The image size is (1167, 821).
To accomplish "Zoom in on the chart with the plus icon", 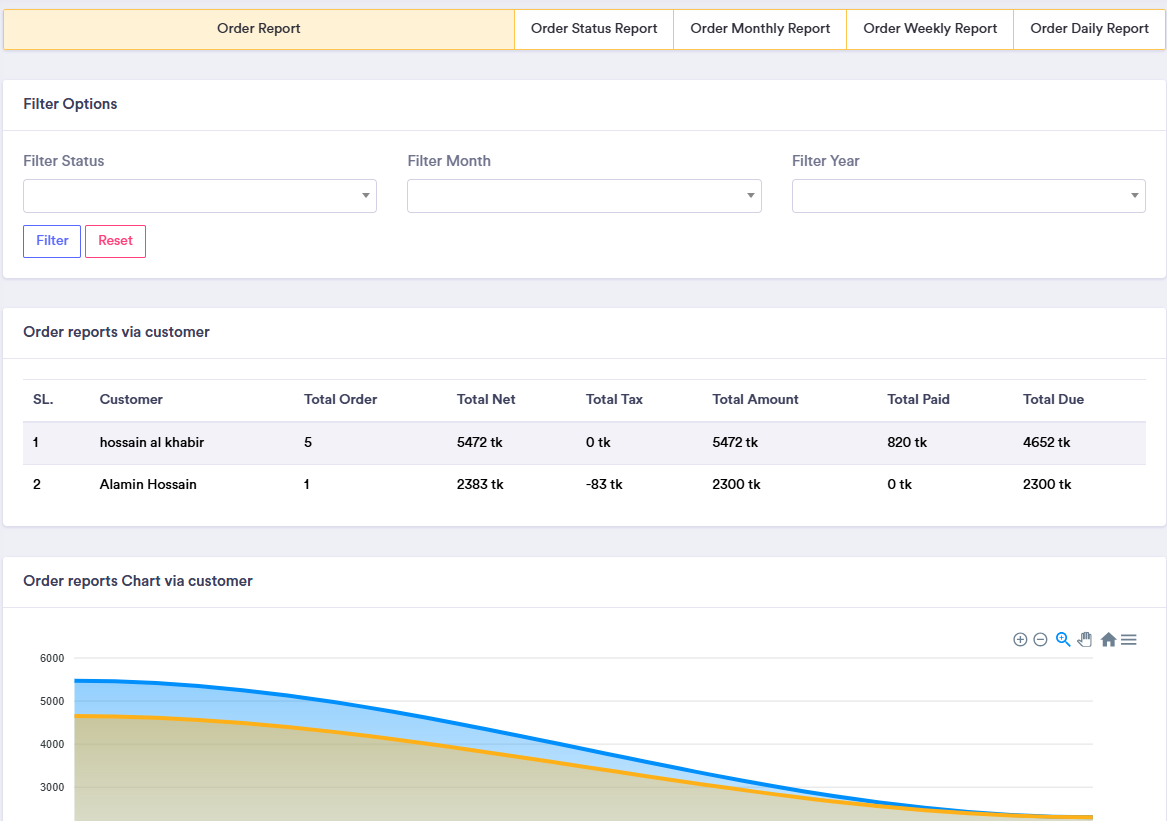I will pyautogui.click(x=1020, y=639).
